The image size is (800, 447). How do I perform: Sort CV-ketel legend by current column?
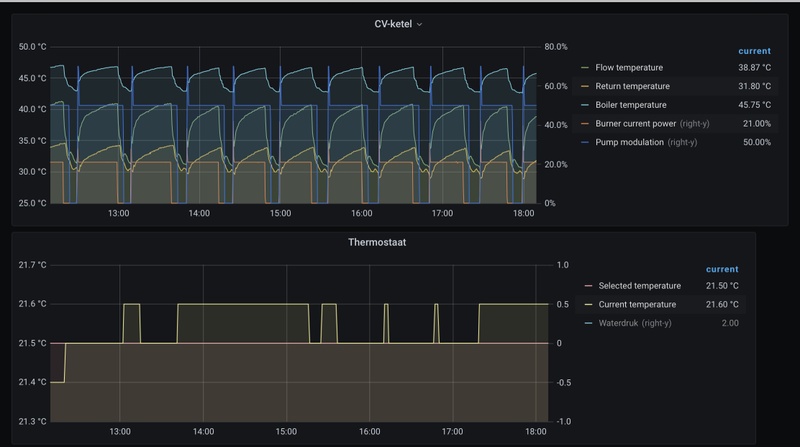(754, 51)
